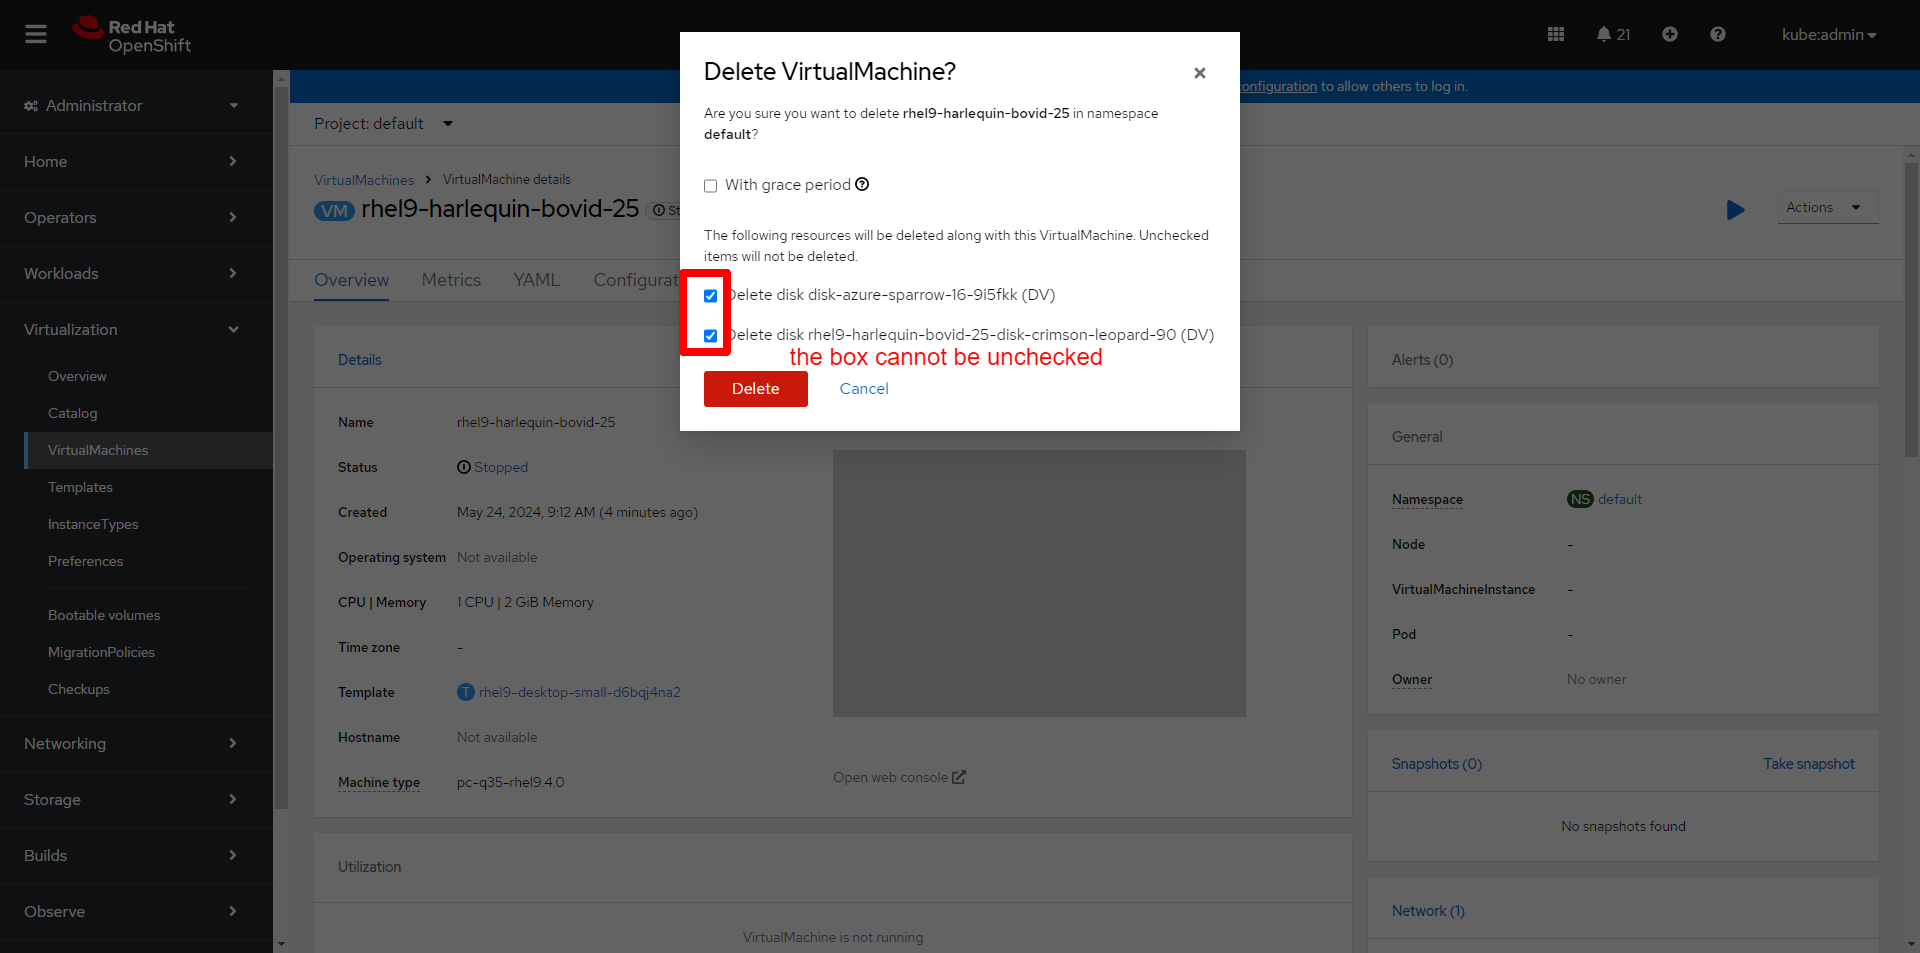
Task: Click the Owner field label
Action: 1412,680
